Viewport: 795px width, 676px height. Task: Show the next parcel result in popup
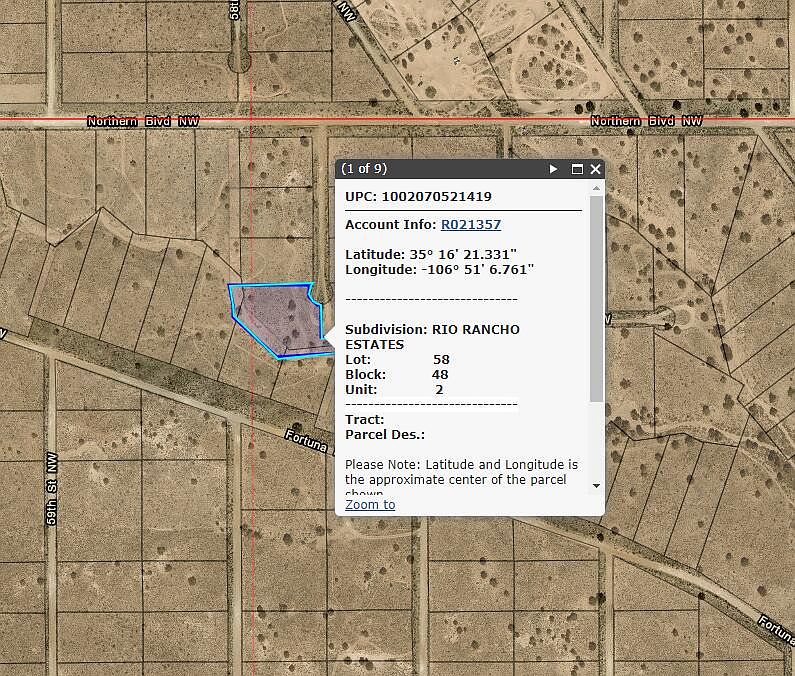[x=554, y=169]
